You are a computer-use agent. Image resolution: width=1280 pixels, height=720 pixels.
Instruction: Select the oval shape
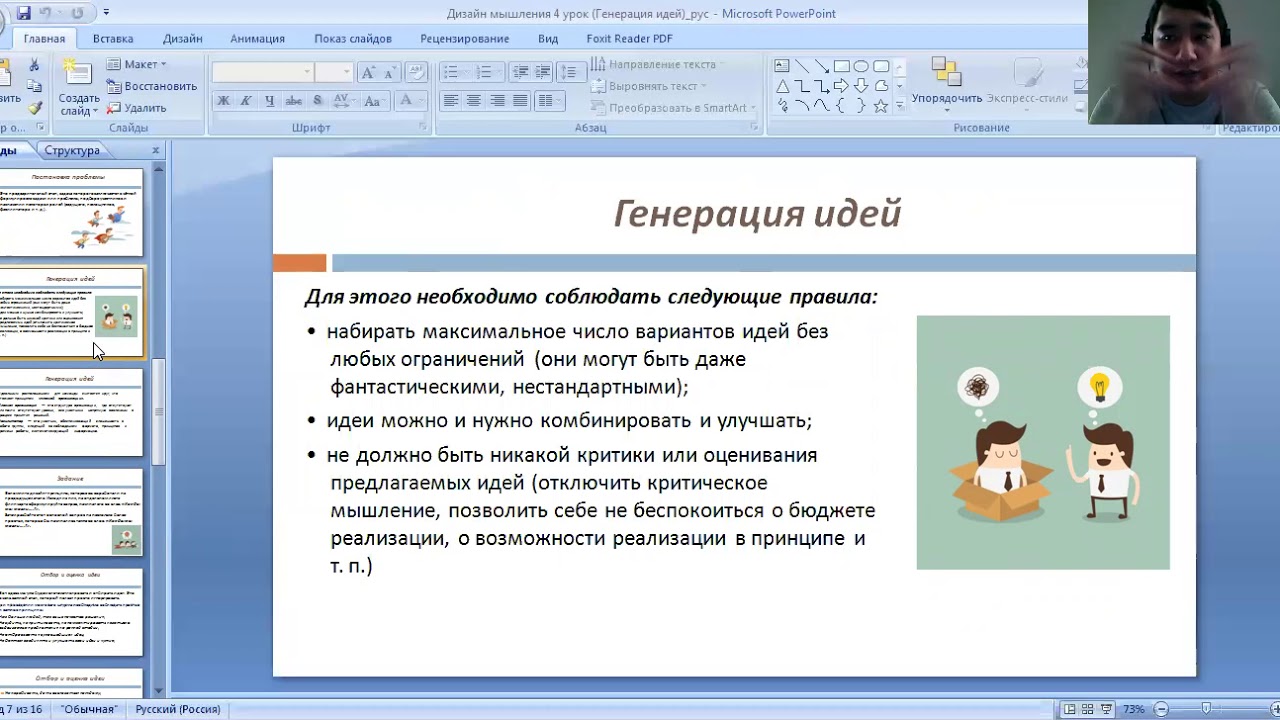click(x=861, y=66)
